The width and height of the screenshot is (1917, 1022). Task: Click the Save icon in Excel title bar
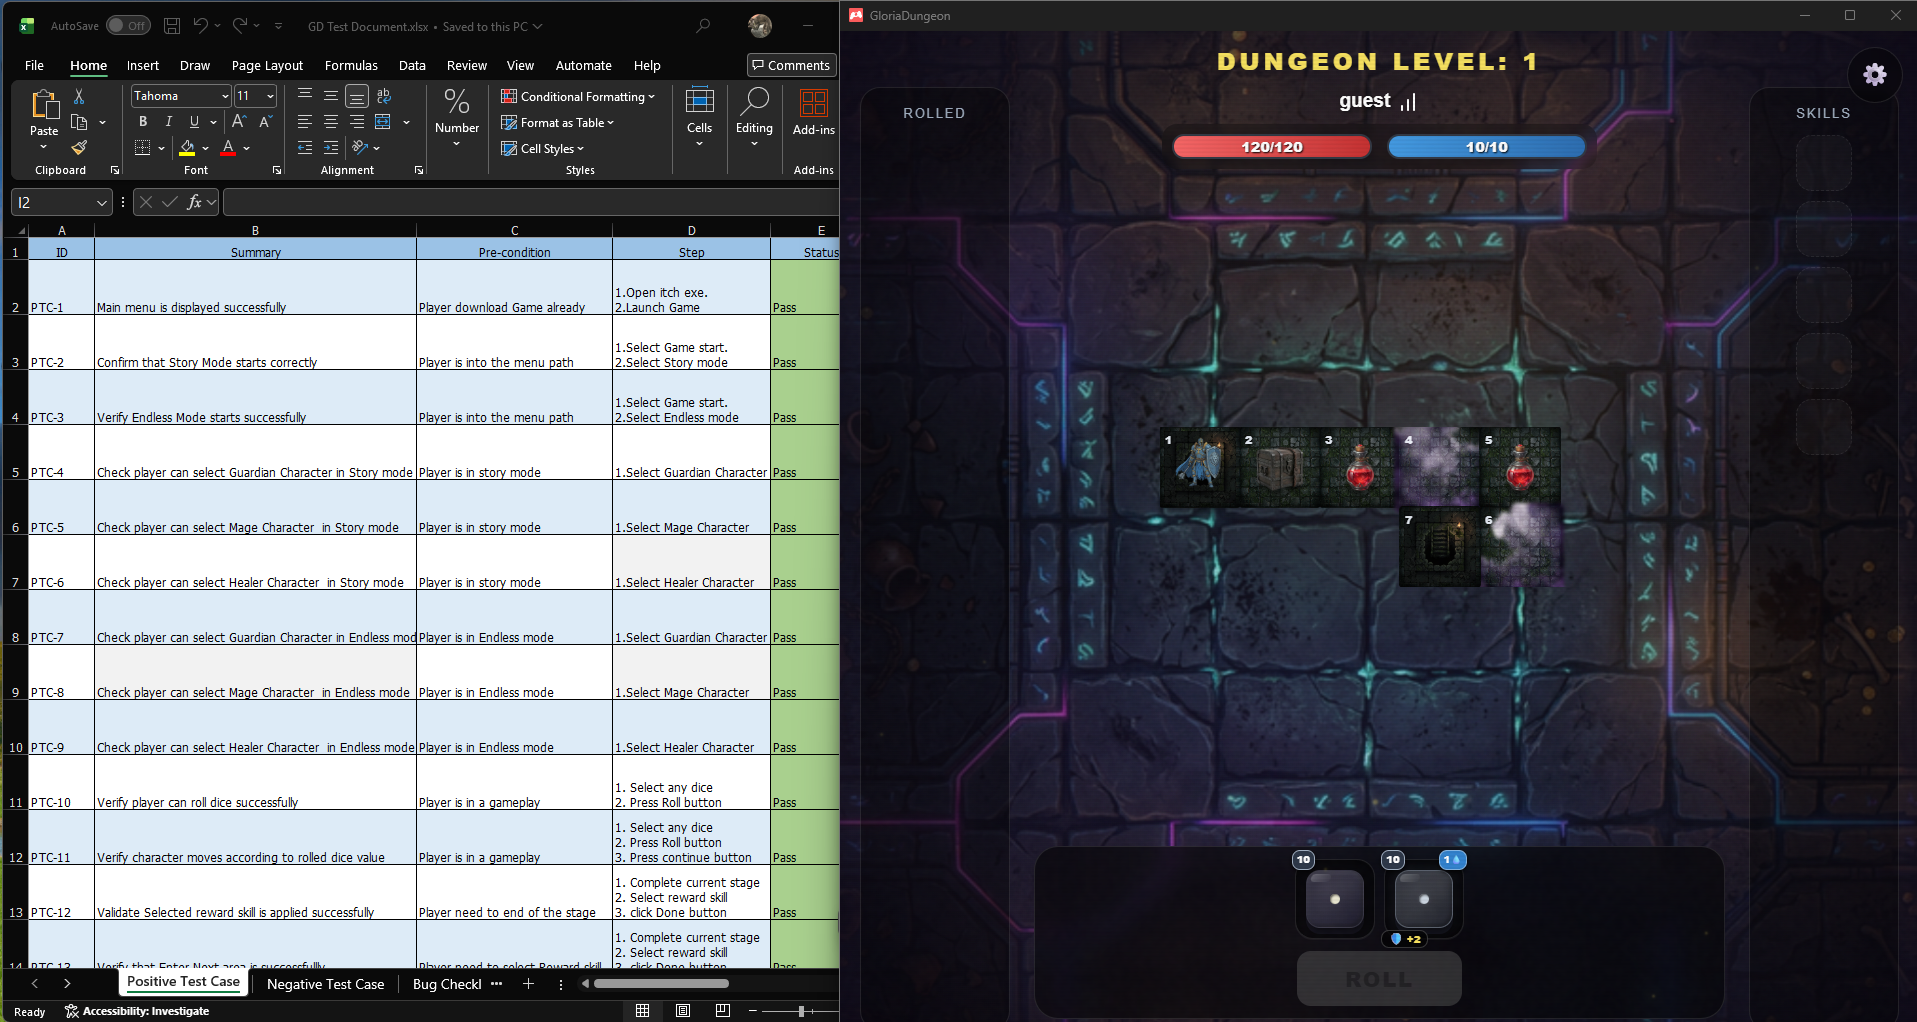172,26
